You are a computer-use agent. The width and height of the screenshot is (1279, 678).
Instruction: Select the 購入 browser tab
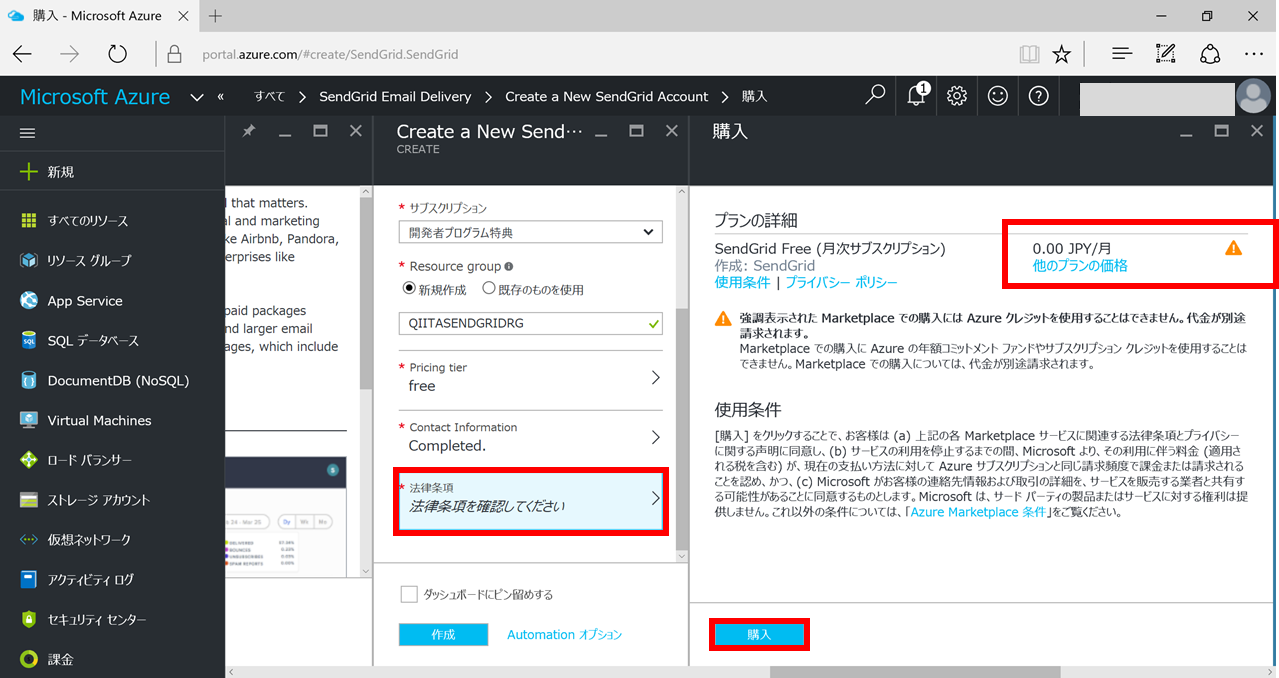[x=98, y=16]
